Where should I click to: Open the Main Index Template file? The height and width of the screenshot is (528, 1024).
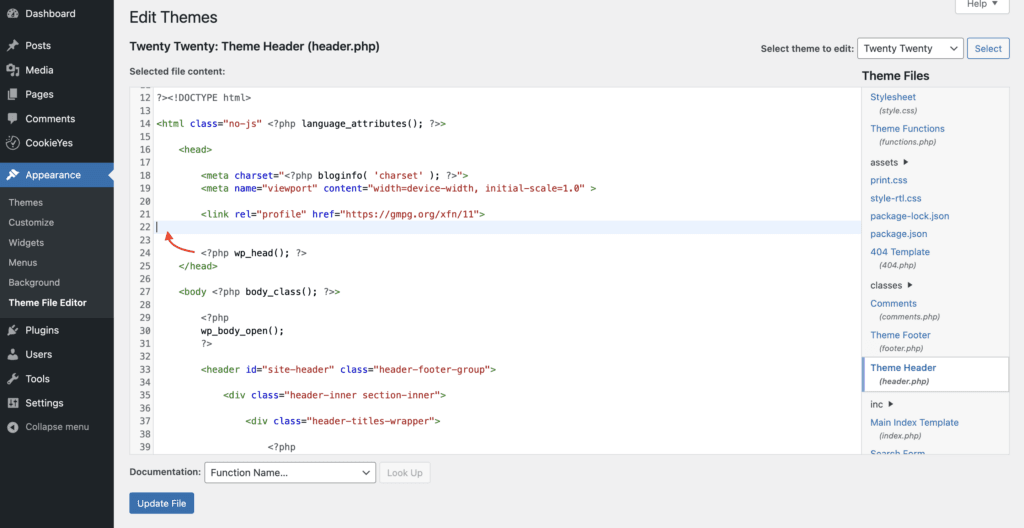914,422
